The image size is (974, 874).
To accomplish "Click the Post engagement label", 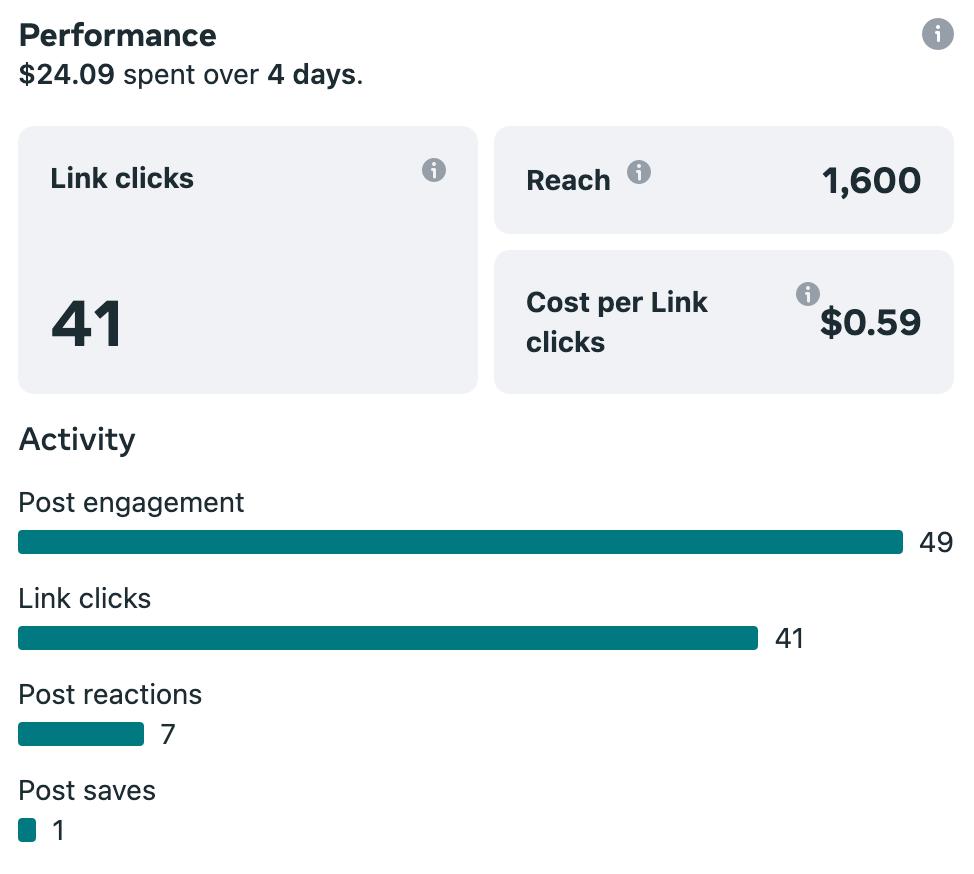I will coord(131,502).
